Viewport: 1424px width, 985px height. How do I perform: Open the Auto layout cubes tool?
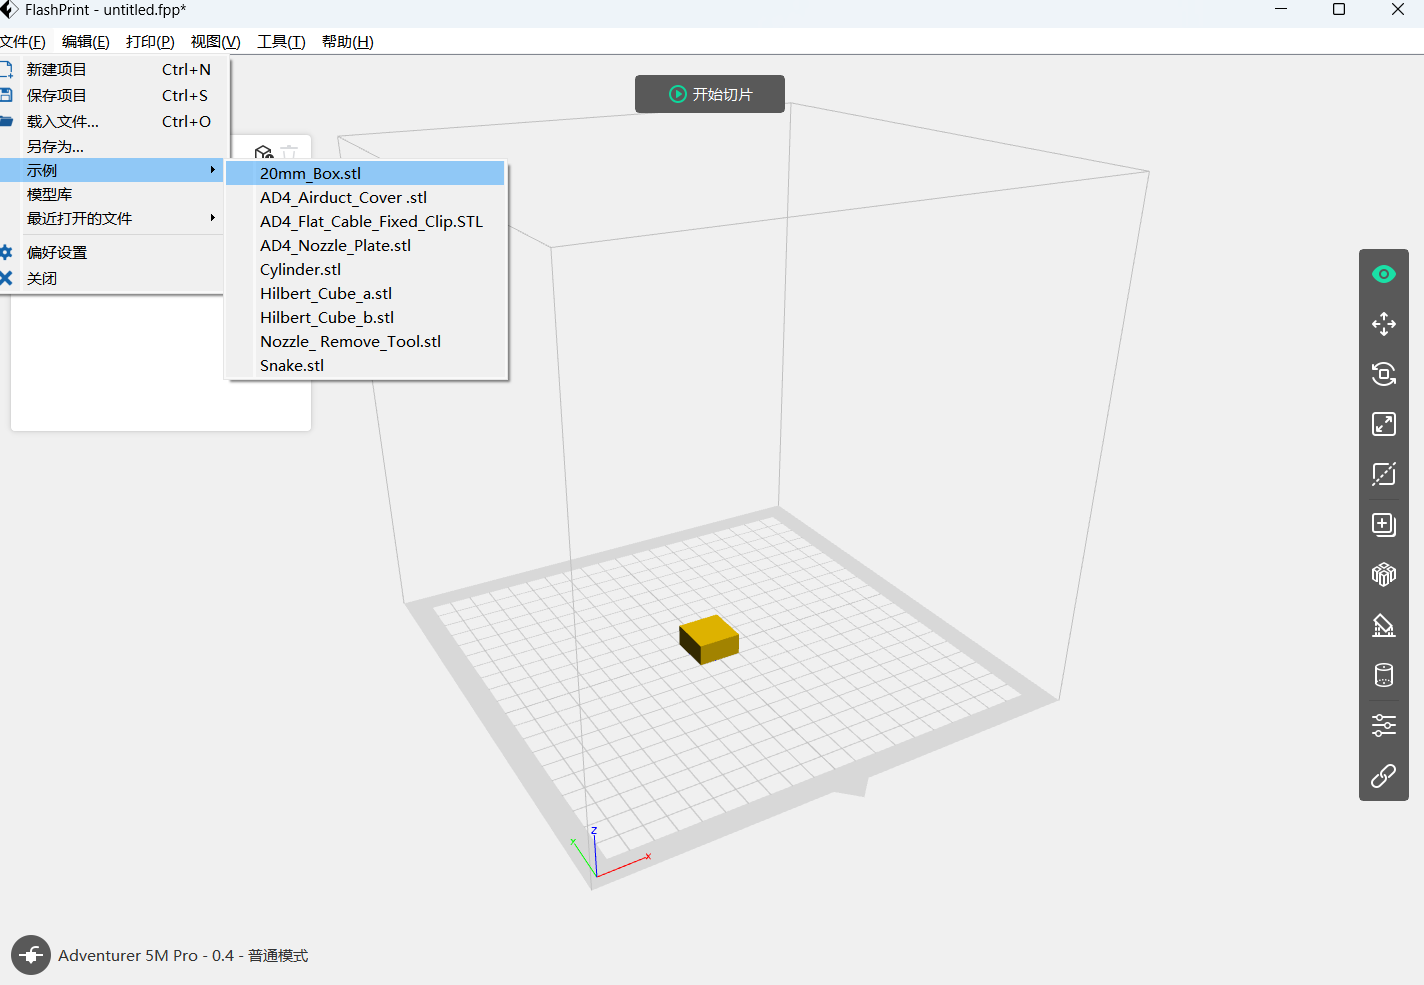pos(1383,575)
